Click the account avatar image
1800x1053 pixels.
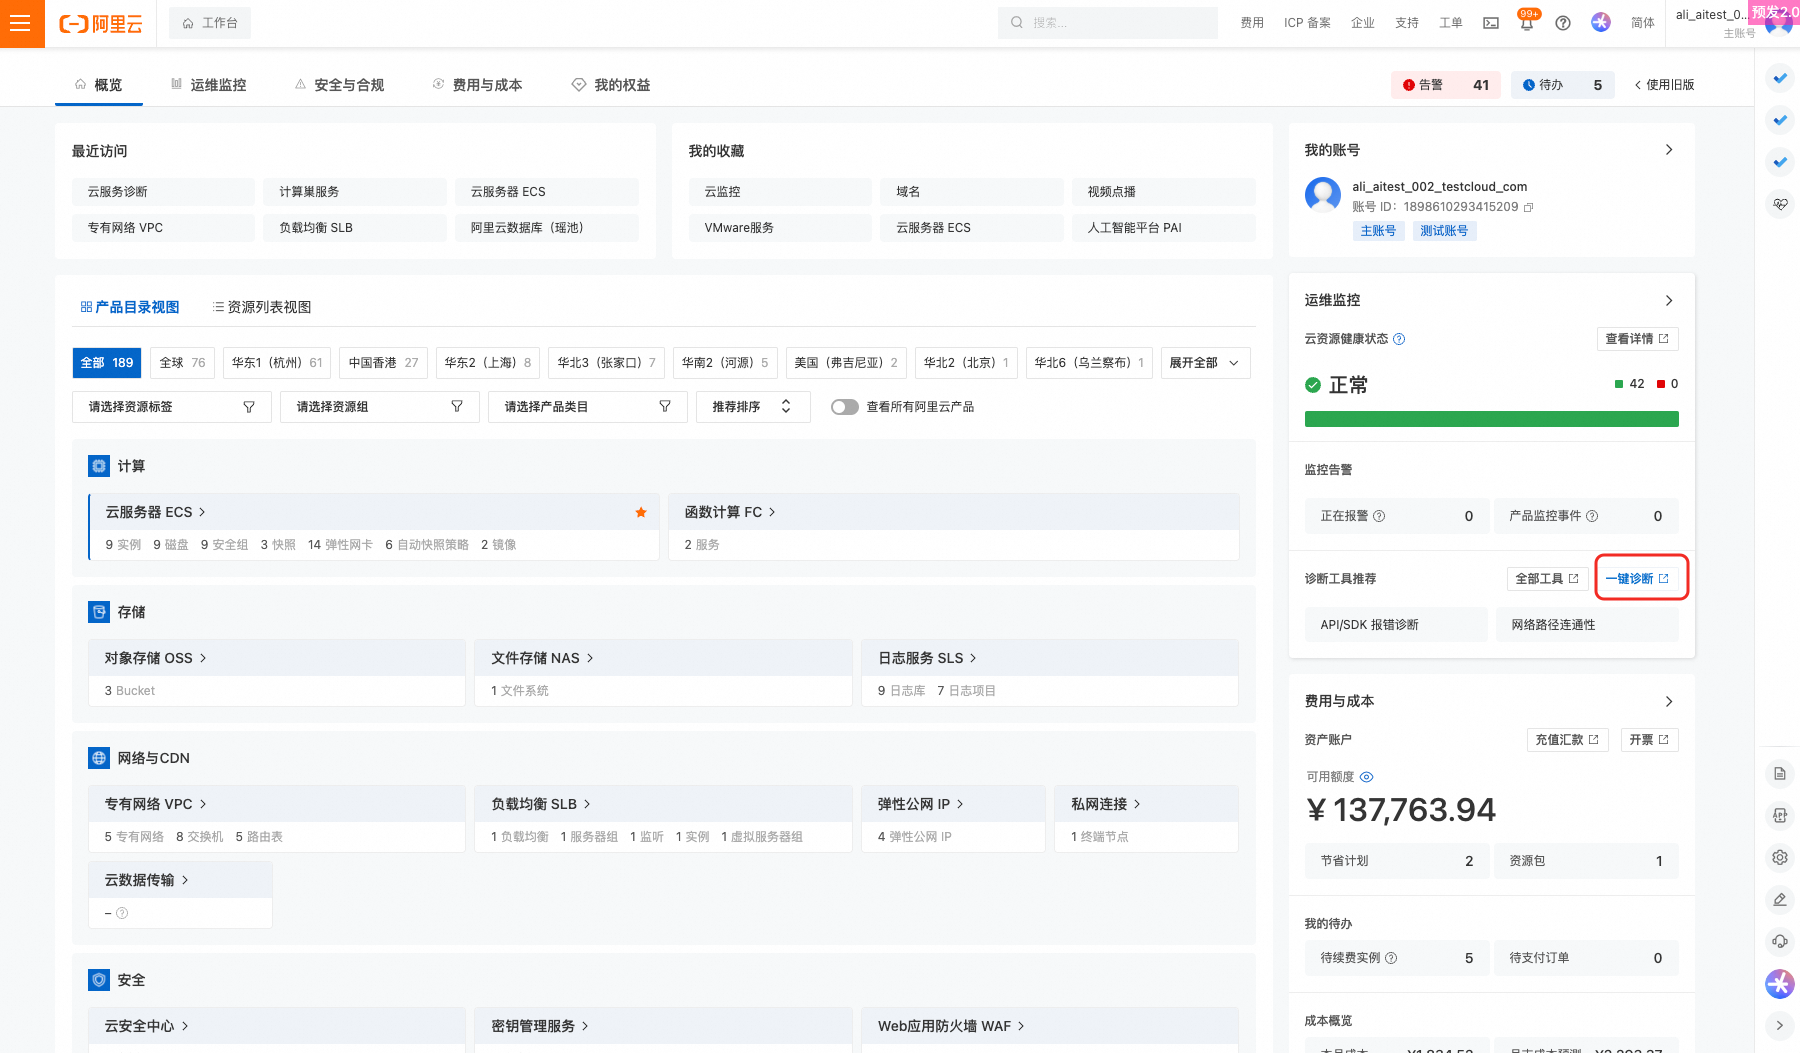point(1323,195)
